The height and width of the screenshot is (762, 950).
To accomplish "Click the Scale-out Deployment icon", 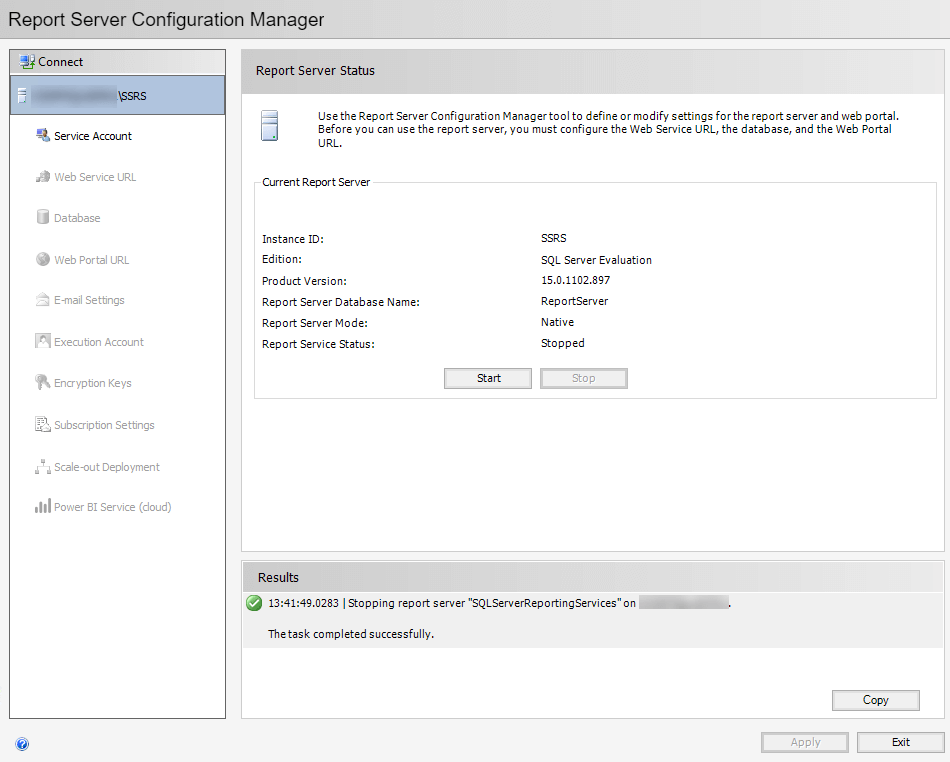I will 43,467.
